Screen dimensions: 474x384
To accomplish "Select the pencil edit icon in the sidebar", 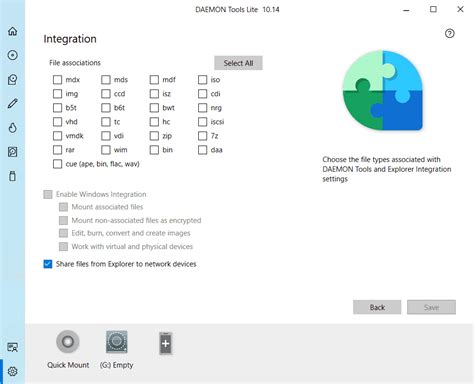I will click(13, 103).
